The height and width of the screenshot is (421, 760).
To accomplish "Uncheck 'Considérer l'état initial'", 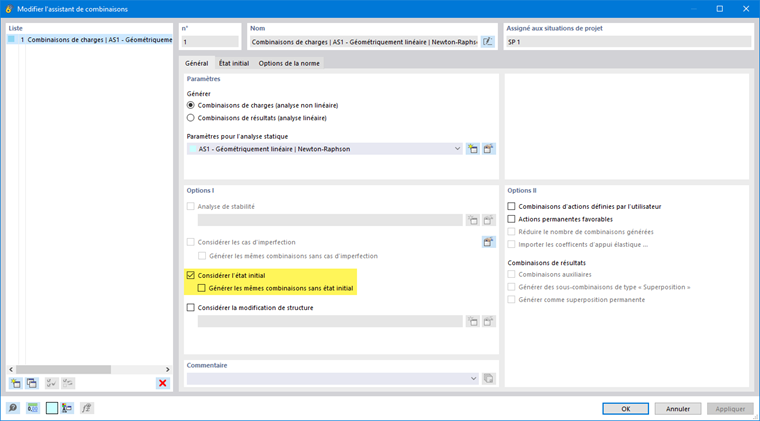I will click(x=190, y=275).
